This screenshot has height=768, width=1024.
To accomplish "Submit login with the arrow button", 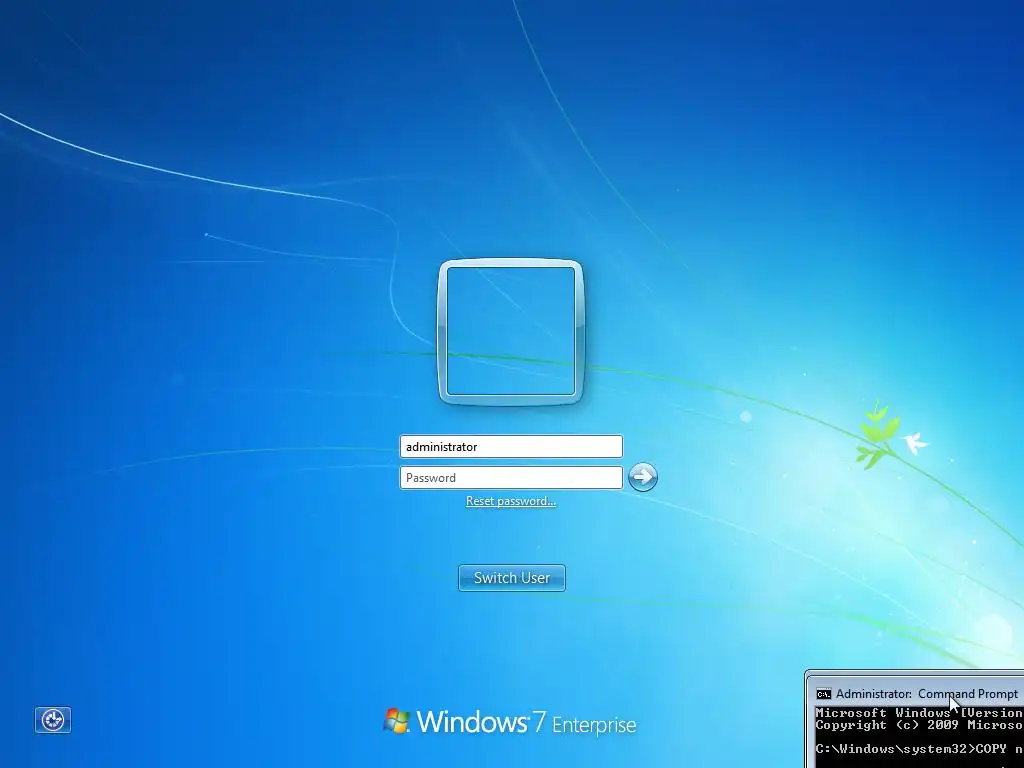I will pyautogui.click(x=643, y=477).
